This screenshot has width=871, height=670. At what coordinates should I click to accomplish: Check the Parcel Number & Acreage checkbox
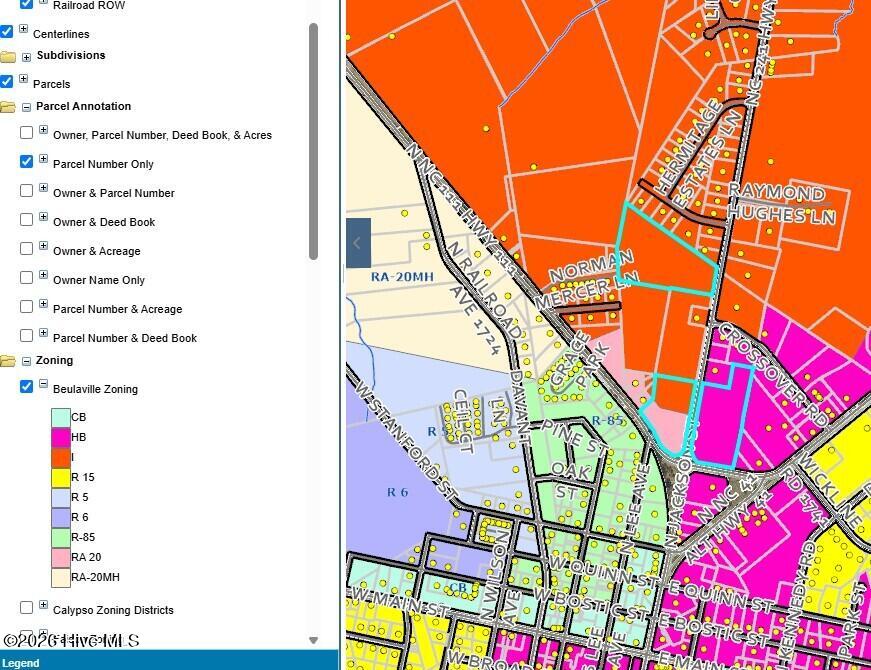(26, 306)
